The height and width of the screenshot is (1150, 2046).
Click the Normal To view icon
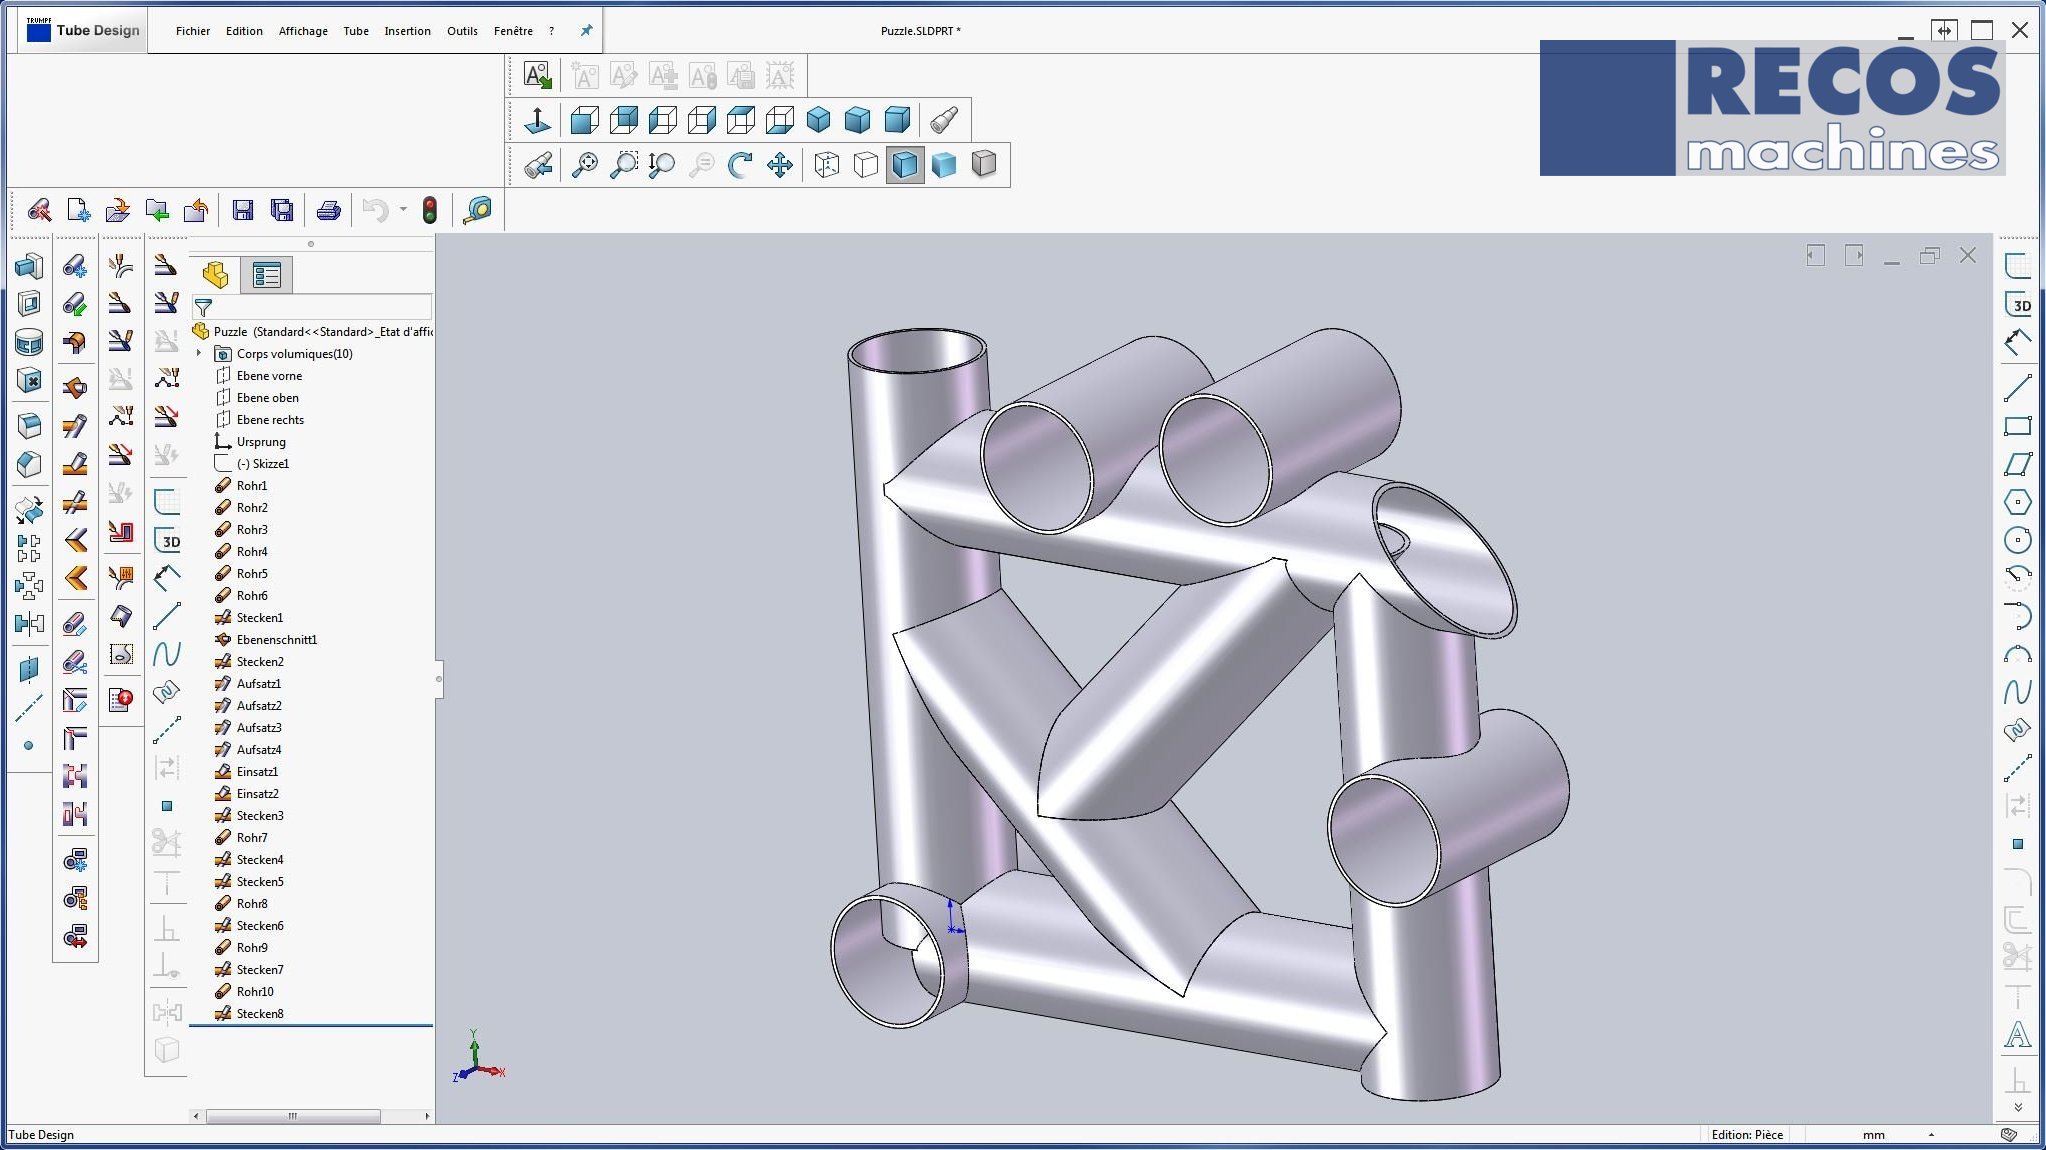538,121
